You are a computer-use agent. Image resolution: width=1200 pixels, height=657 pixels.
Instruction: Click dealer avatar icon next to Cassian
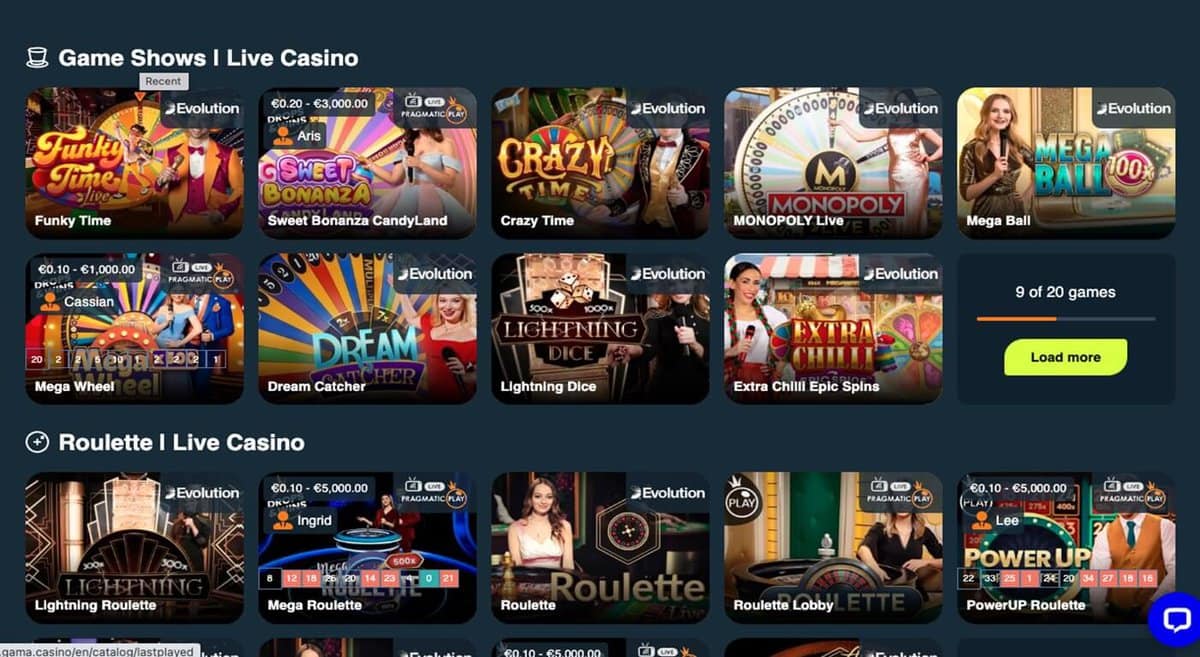click(50, 301)
